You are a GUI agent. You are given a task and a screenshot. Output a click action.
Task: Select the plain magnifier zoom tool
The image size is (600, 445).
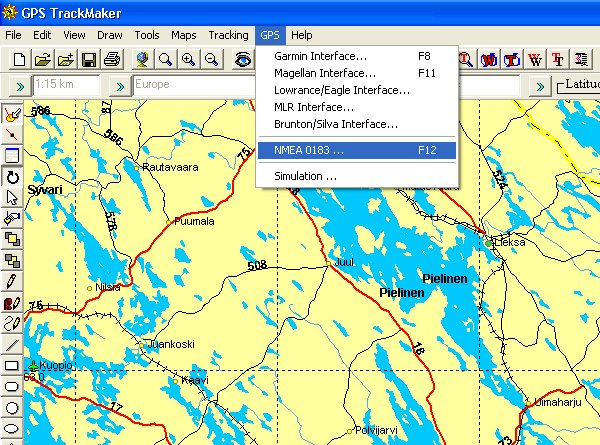[x=165, y=60]
